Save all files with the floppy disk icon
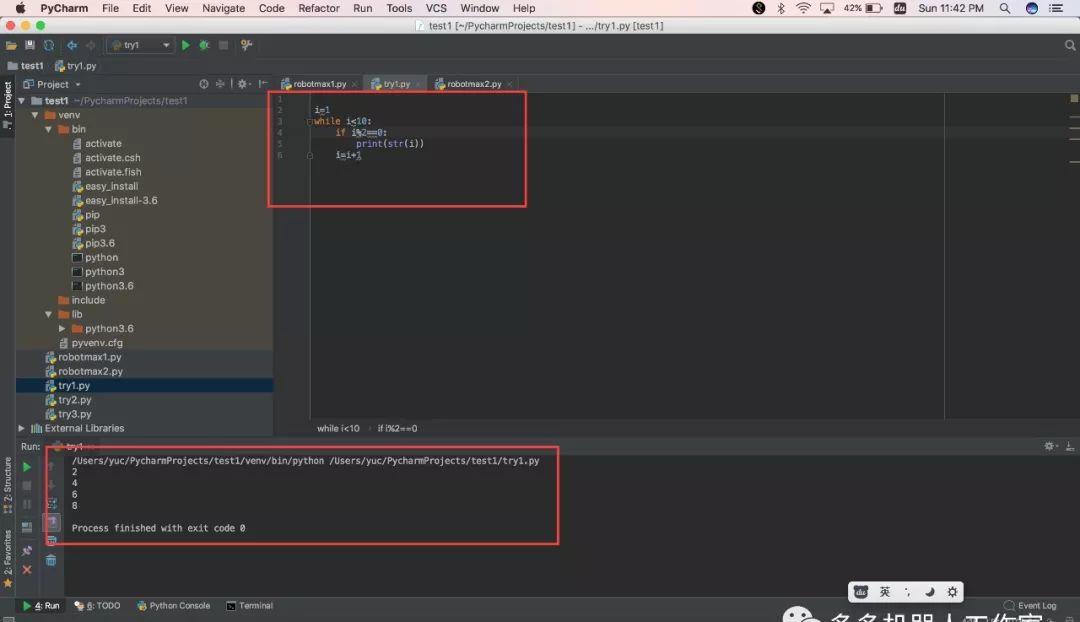Viewport: 1080px width, 622px height. [x=30, y=45]
